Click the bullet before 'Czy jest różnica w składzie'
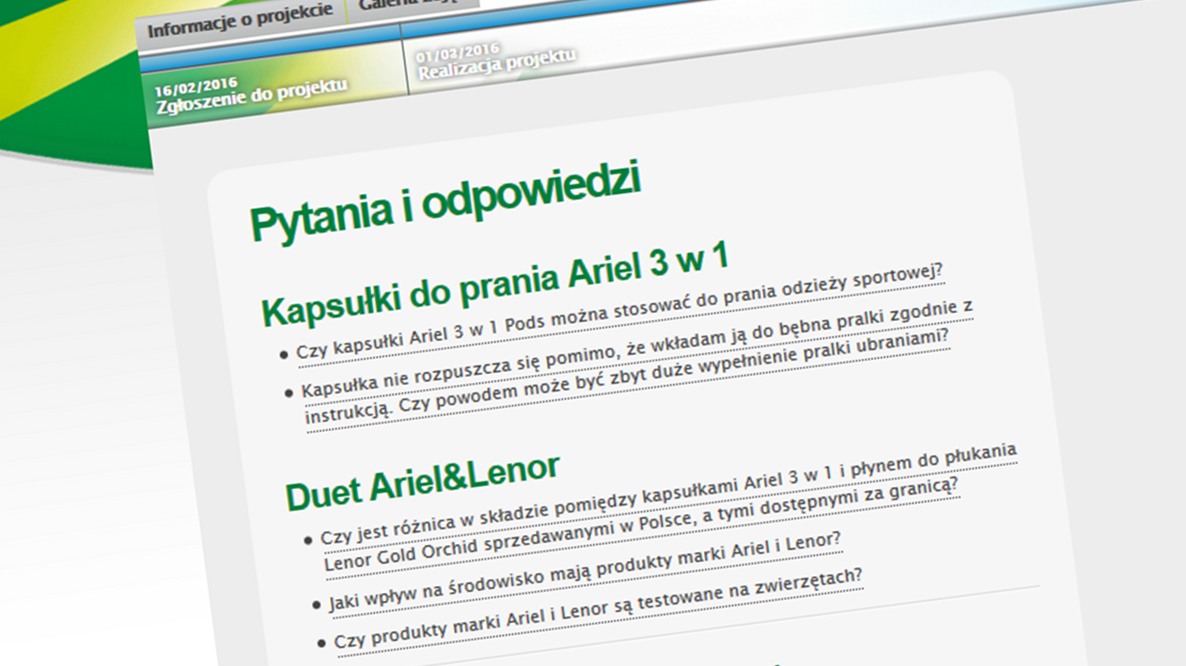Image resolution: width=1186 pixels, height=666 pixels. click(307, 540)
